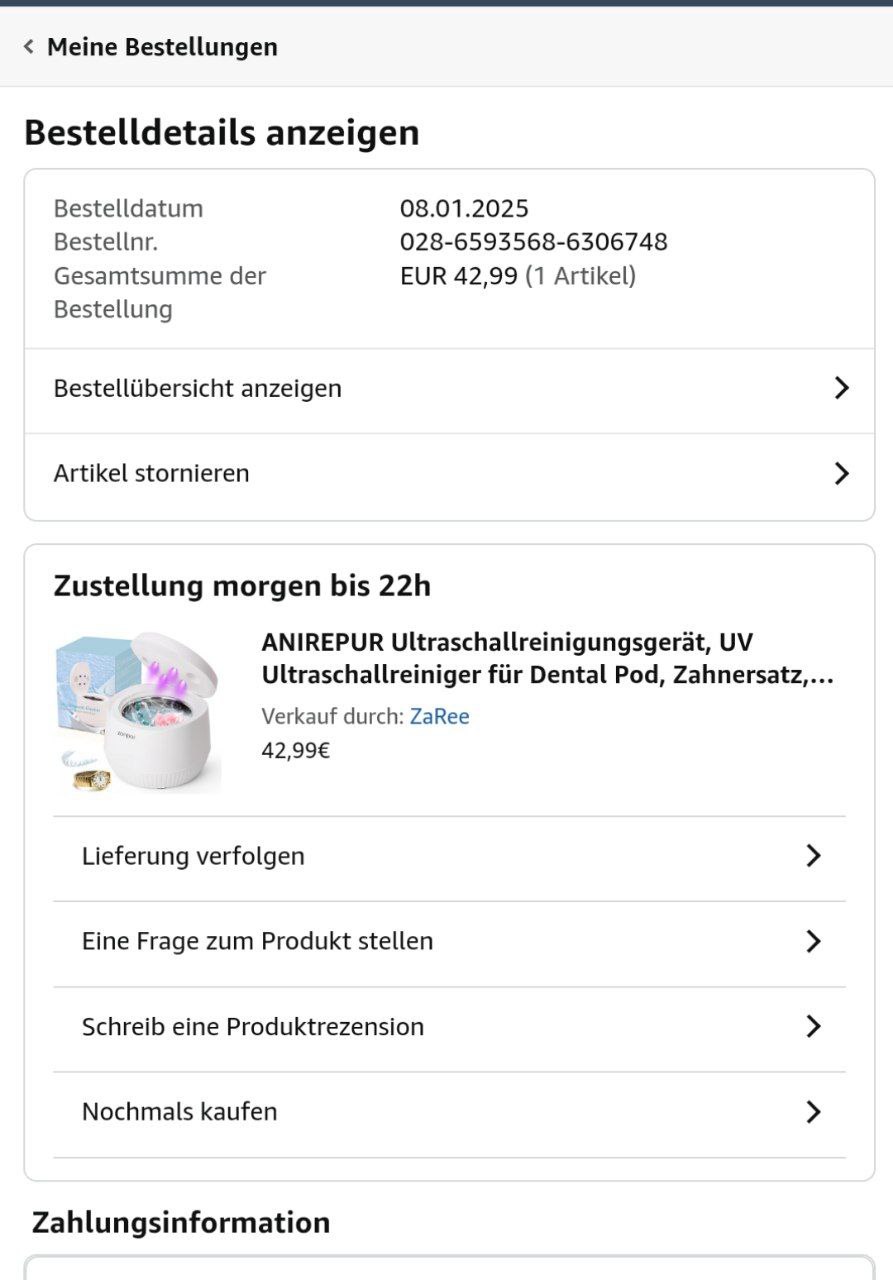The image size is (893, 1280).
Task: Visit seller ZaRee link
Action: 439,716
